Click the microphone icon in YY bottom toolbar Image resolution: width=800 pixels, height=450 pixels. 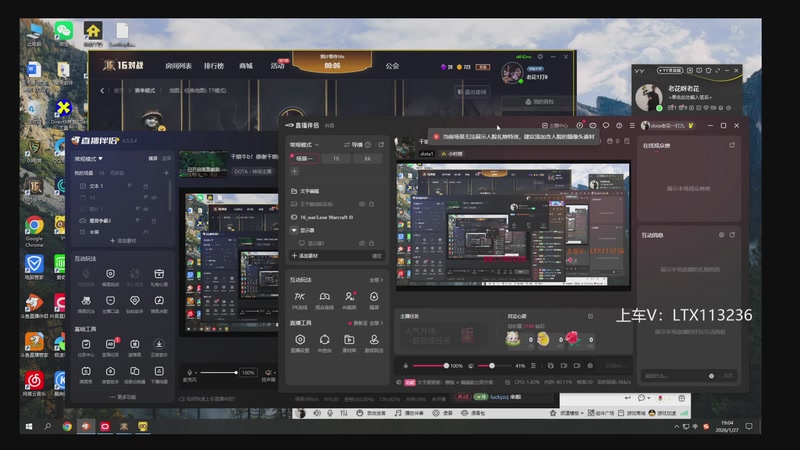(330, 413)
